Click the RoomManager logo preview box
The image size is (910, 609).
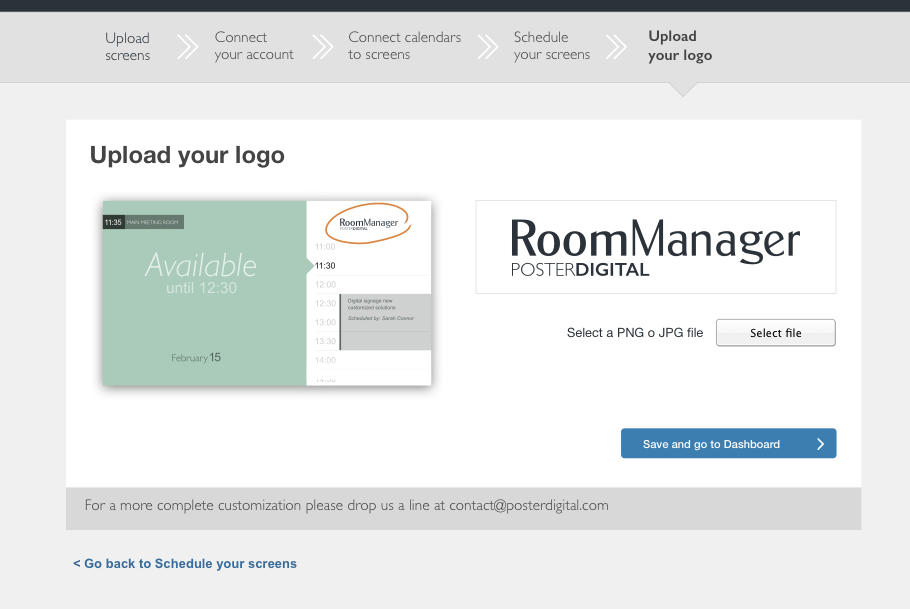coord(656,247)
